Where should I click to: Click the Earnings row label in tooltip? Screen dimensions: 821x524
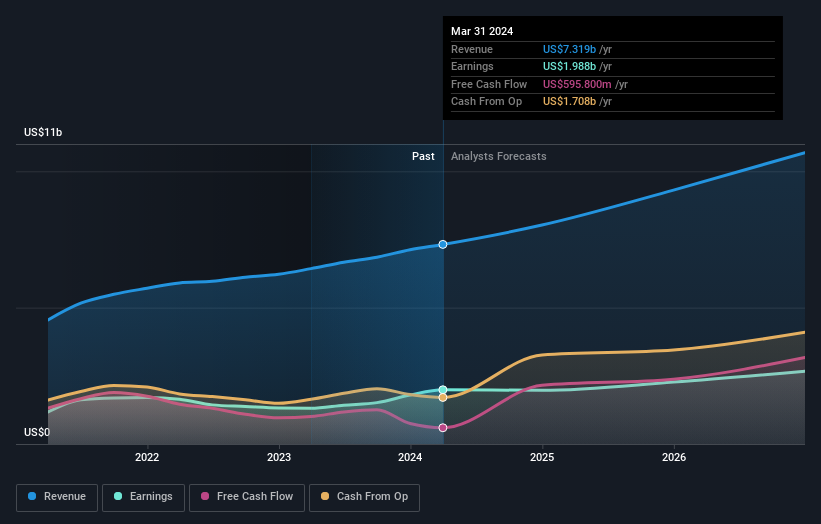pos(472,66)
